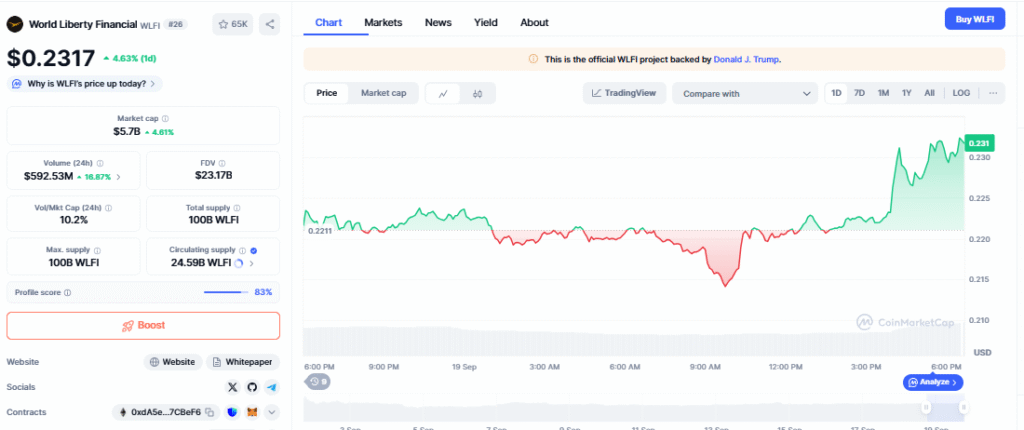Switch to the Markets tab

384,22
